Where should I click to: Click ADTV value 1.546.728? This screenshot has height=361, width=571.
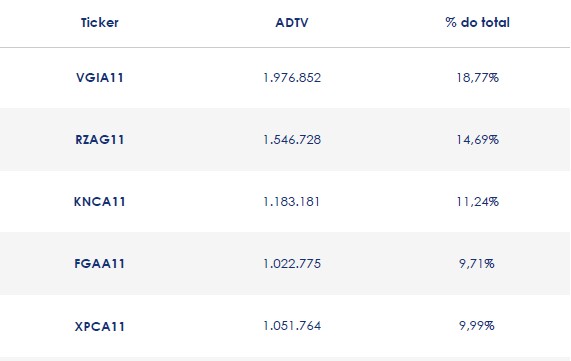(x=292, y=140)
